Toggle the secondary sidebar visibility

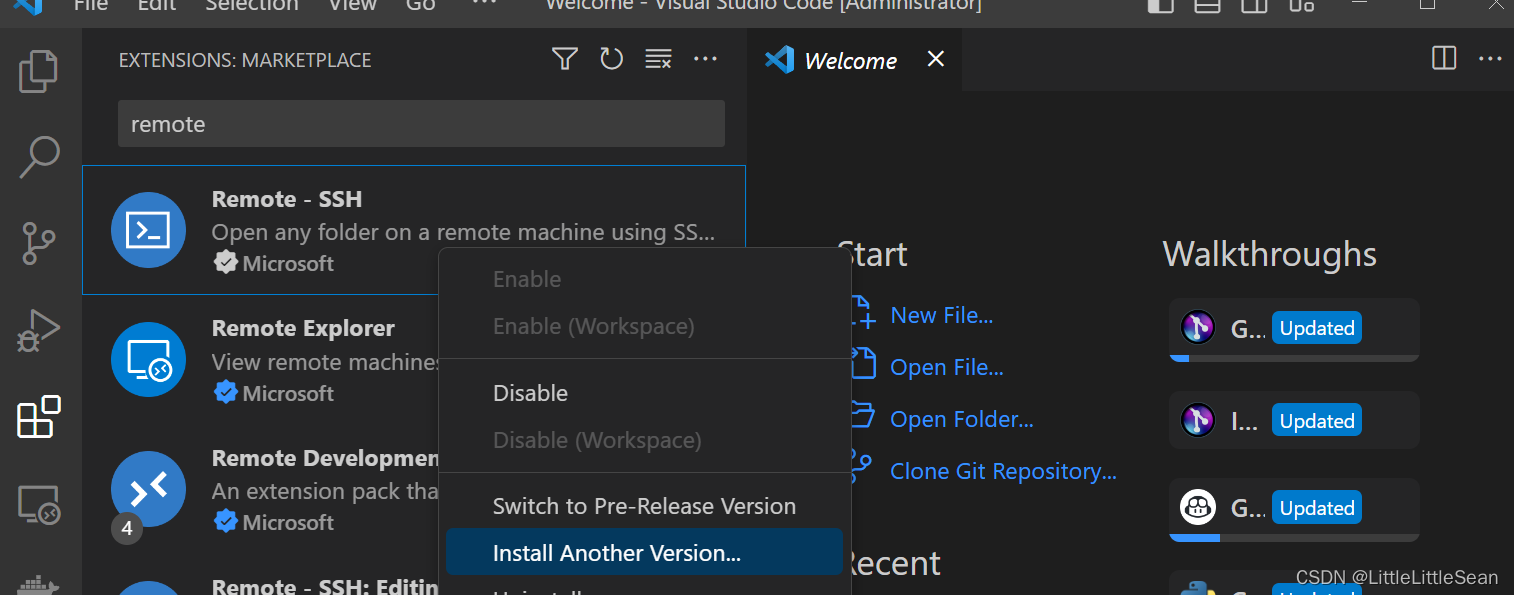pos(1253,6)
